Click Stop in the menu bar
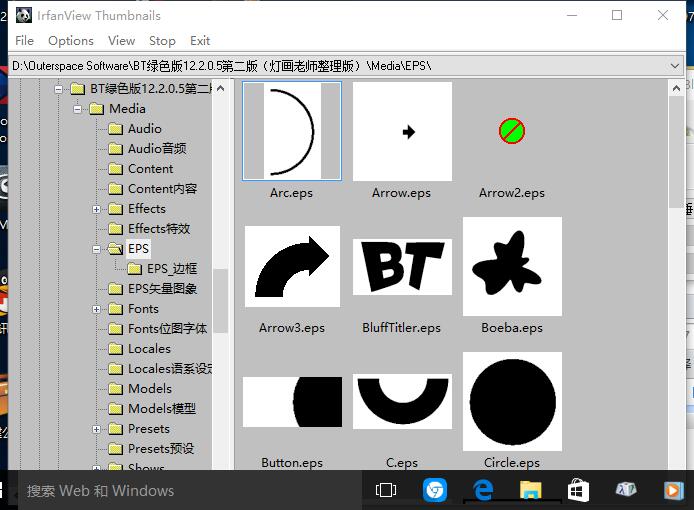Image resolution: width=694 pixels, height=510 pixels. (x=162, y=41)
